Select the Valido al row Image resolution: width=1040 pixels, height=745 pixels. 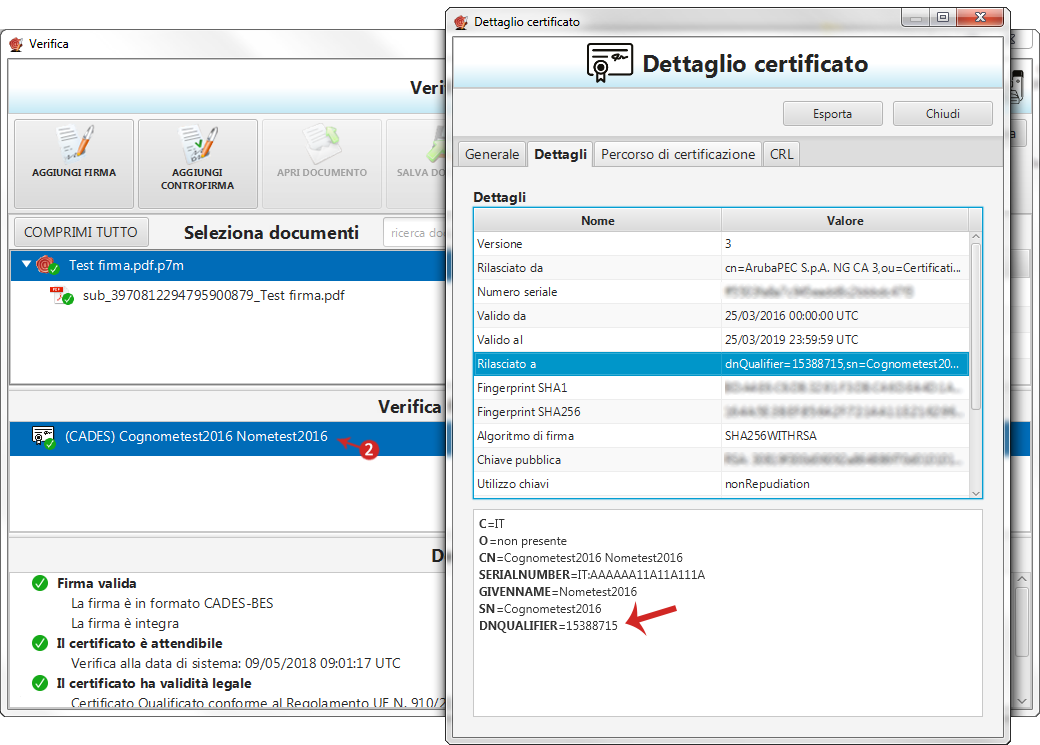722,340
